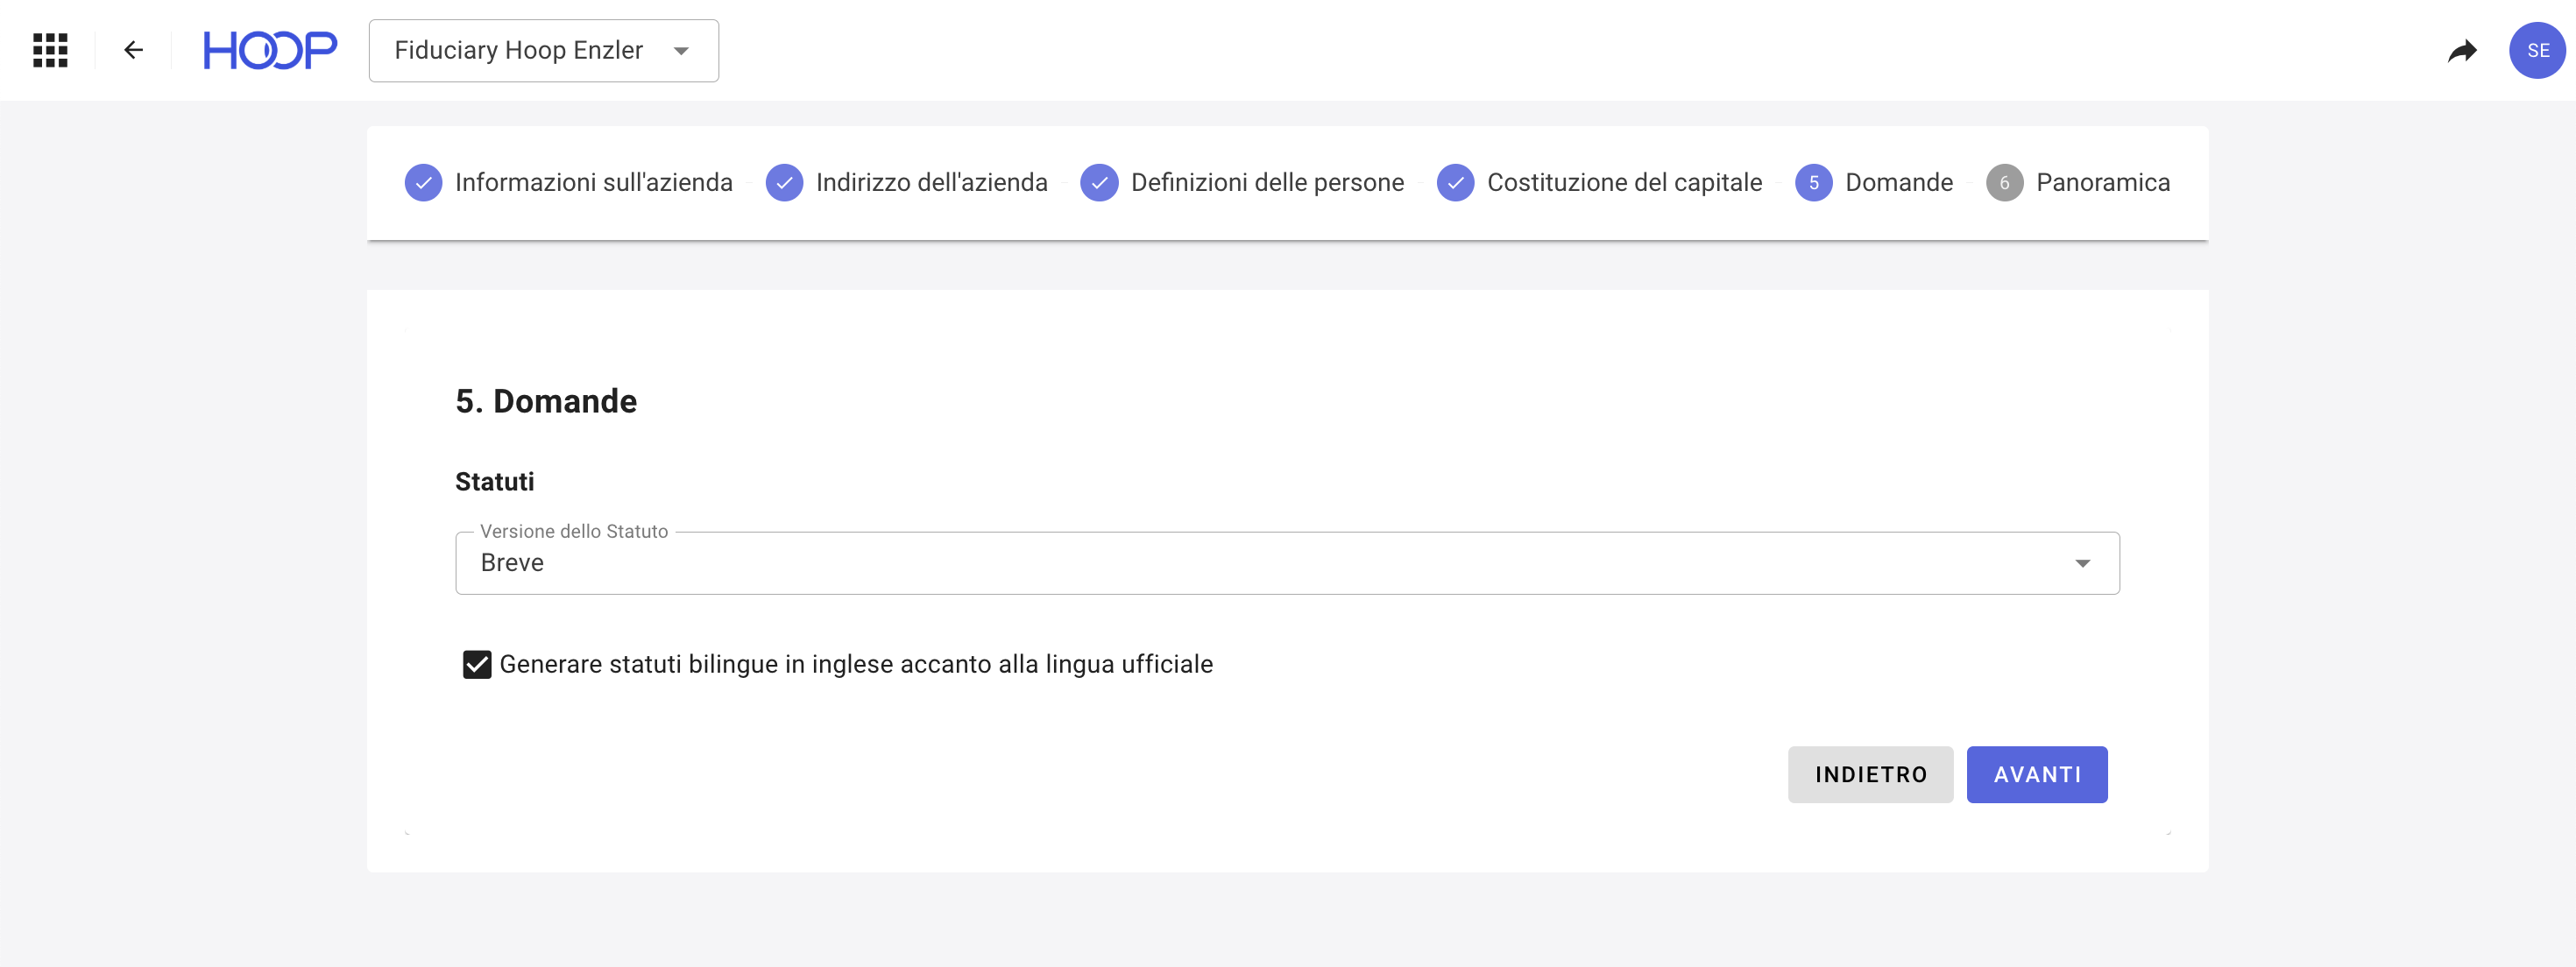Image resolution: width=2576 pixels, height=967 pixels.
Task: Select the Domande step label
Action: coord(1898,183)
